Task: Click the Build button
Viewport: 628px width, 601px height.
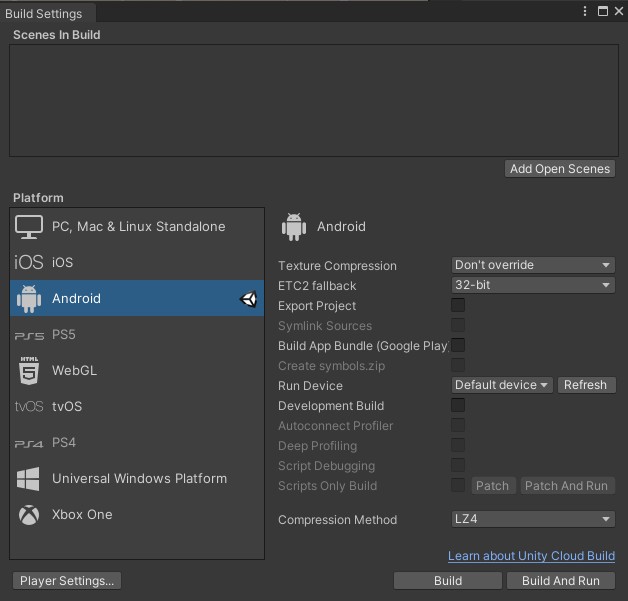Action: (448, 581)
